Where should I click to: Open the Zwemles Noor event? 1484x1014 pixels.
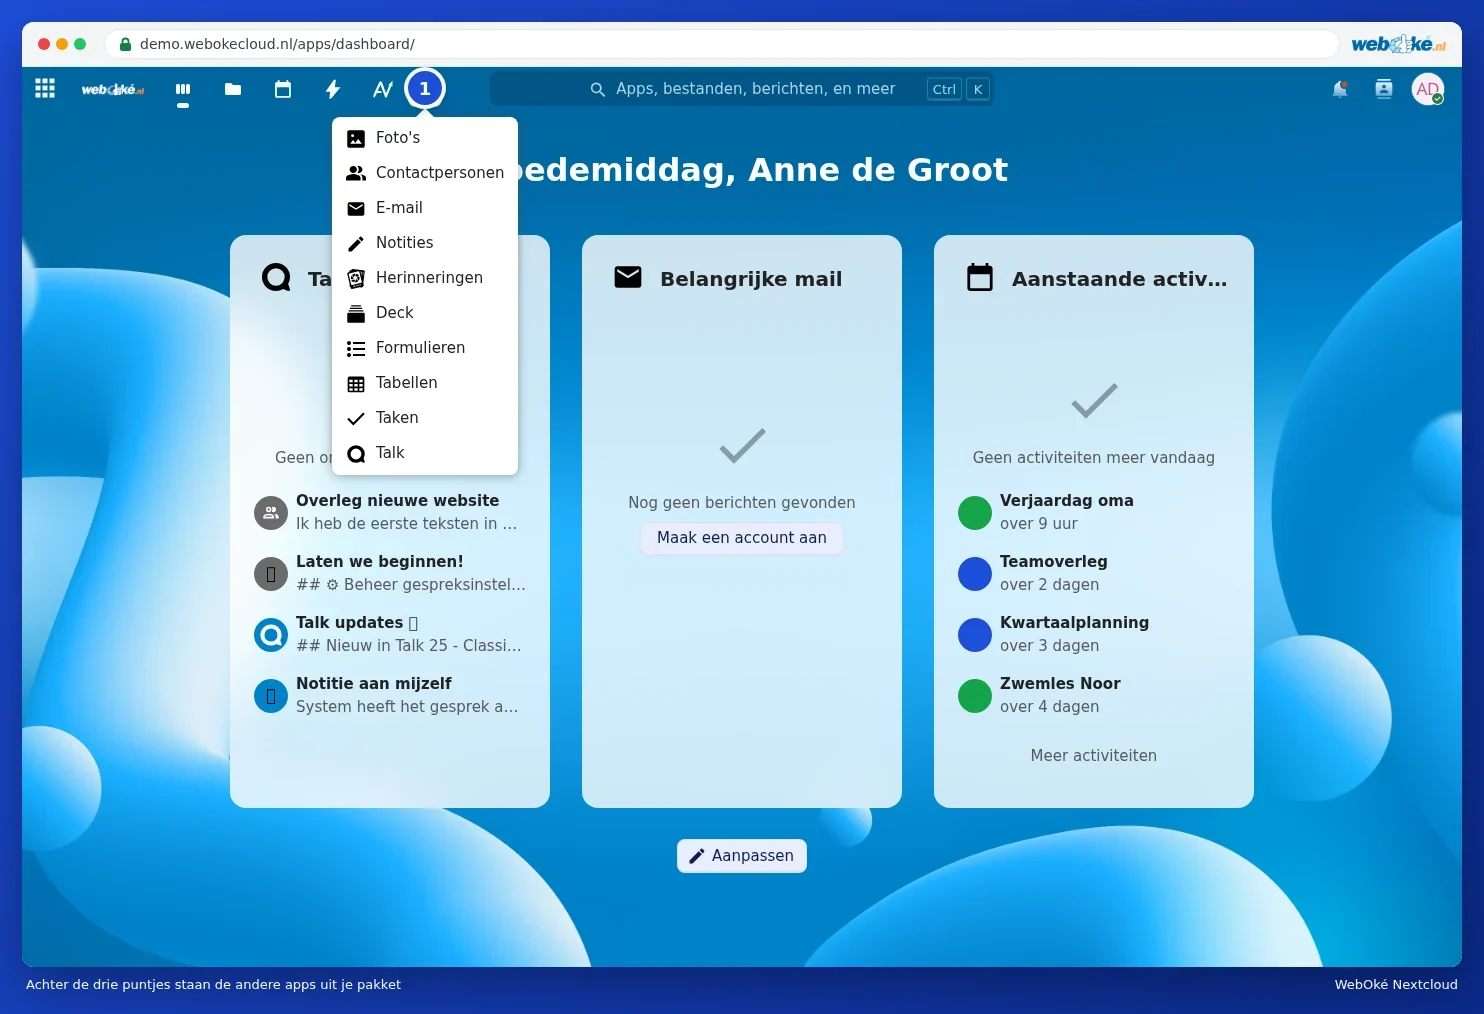click(1094, 695)
